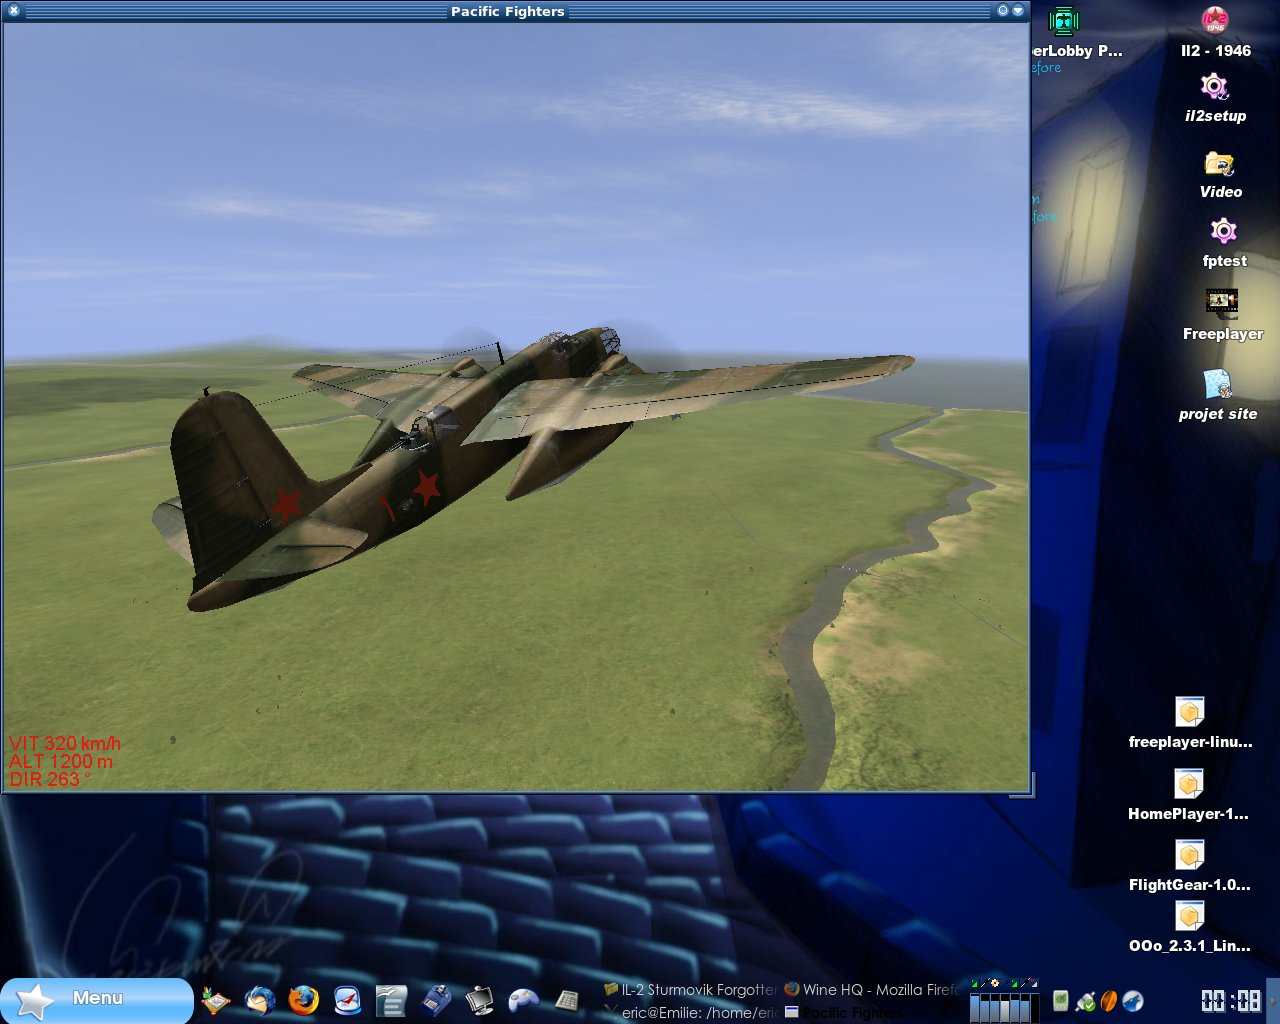
Task: Open projet site desktop file
Action: [1217, 394]
